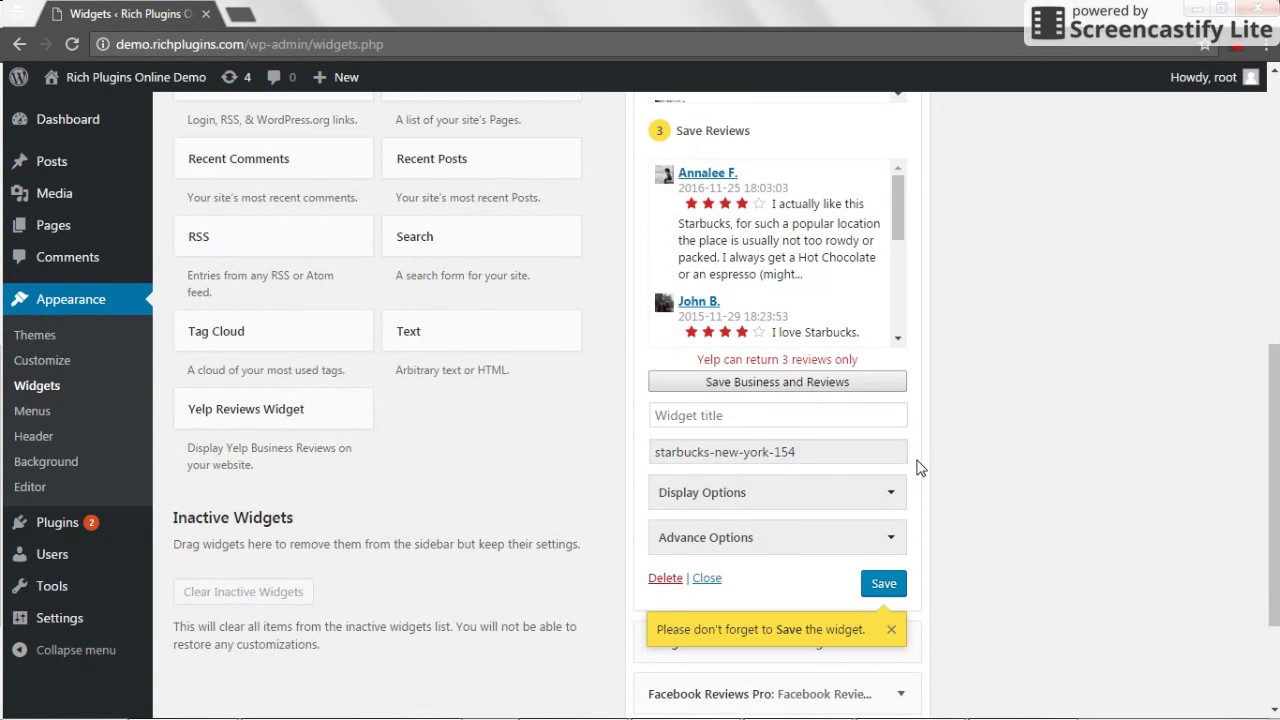Click the page vertical scrollbar thumb
The image size is (1280, 720).
click(x=1273, y=485)
